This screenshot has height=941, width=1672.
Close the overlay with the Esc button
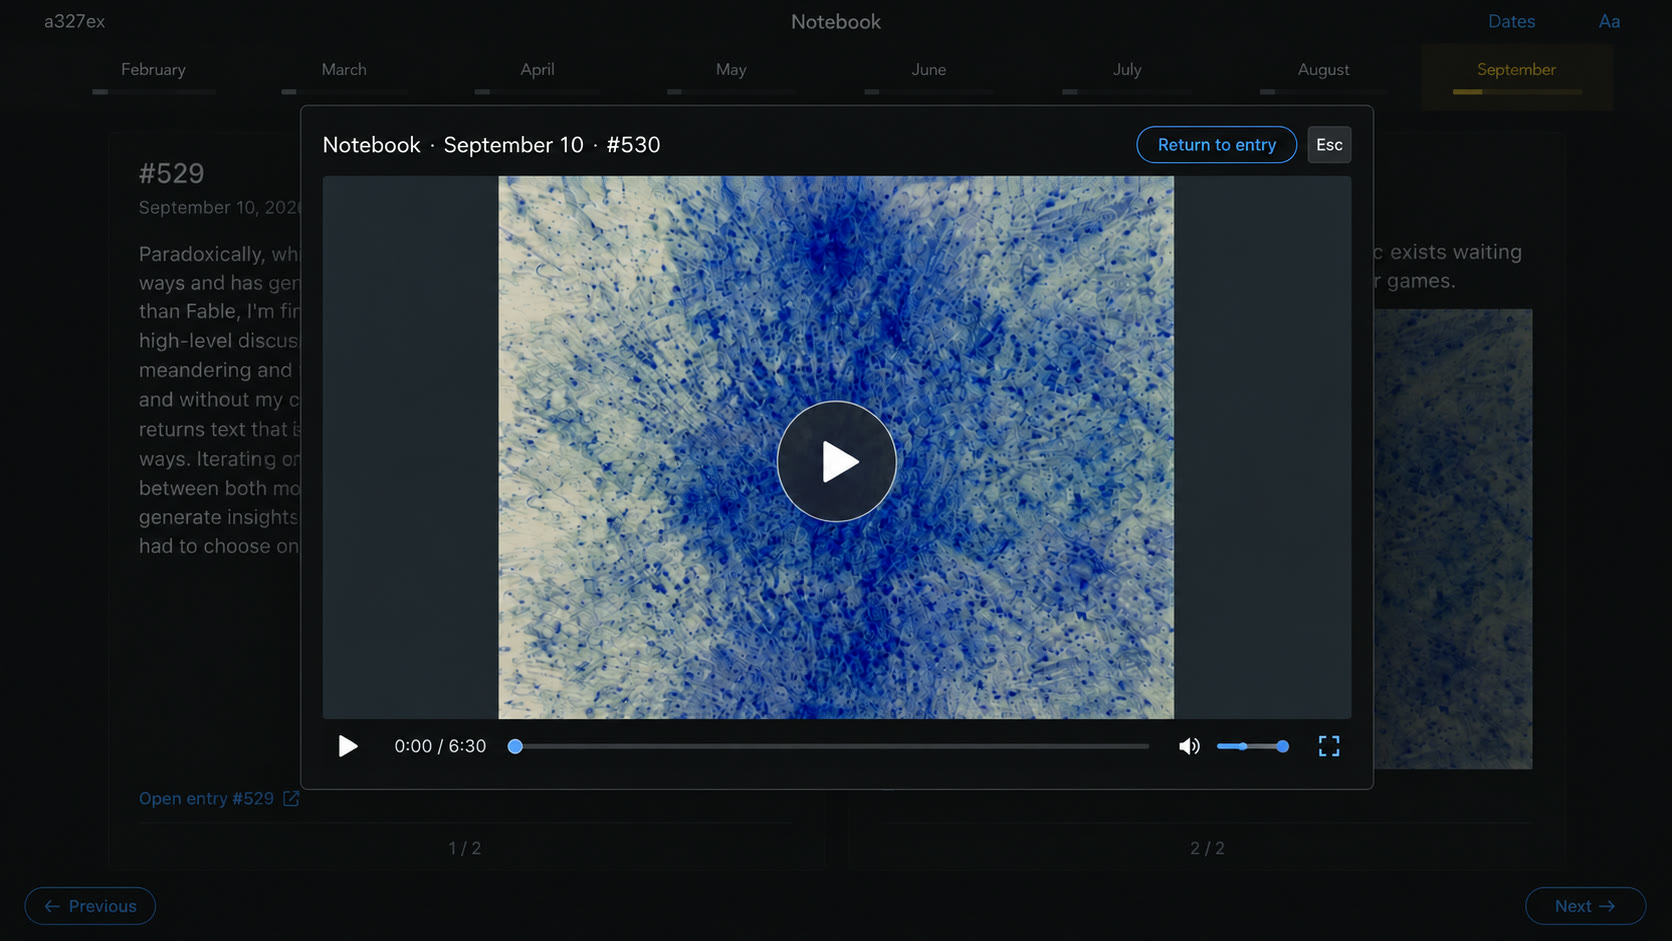click(x=1329, y=145)
